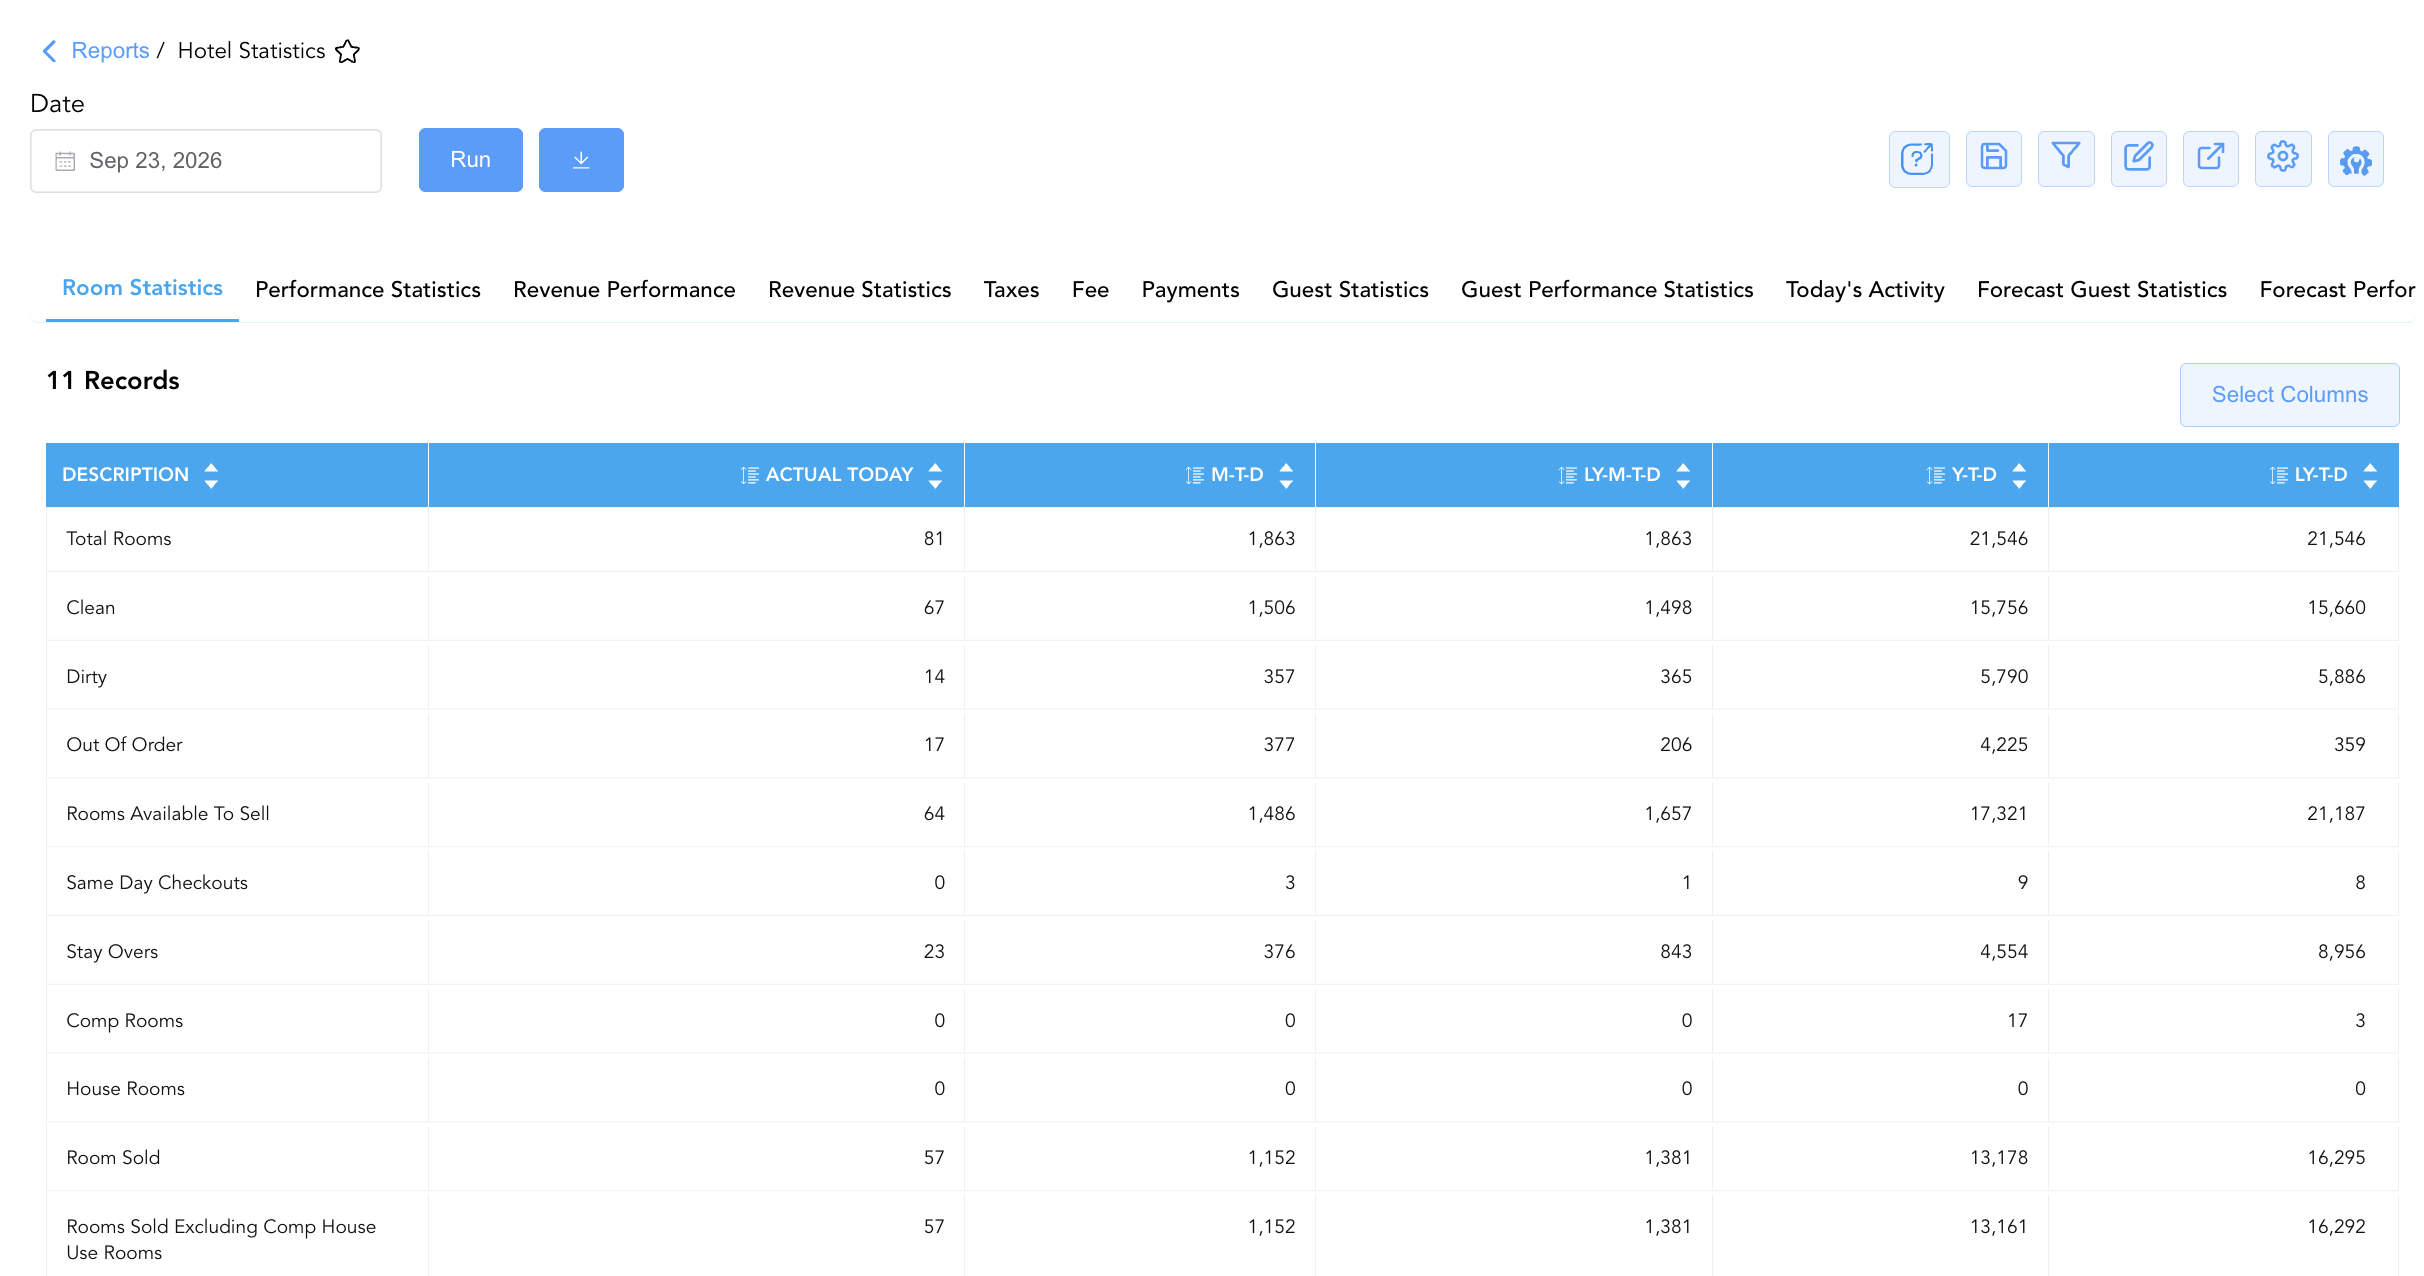Sort by DESCRIPTION column arrows
Viewport: 2424px width, 1276px height.
tap(211, 475)
